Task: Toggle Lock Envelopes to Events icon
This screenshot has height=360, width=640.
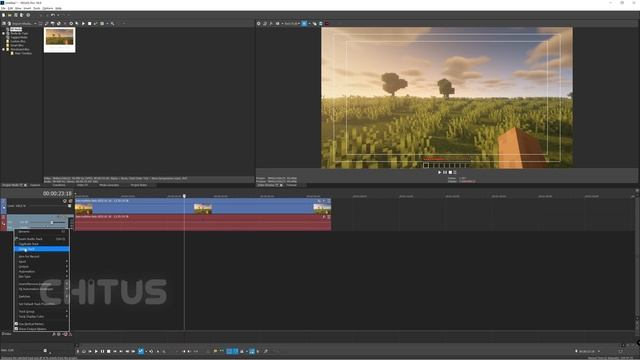Action: pyautogui.click(x=252, y=351)
